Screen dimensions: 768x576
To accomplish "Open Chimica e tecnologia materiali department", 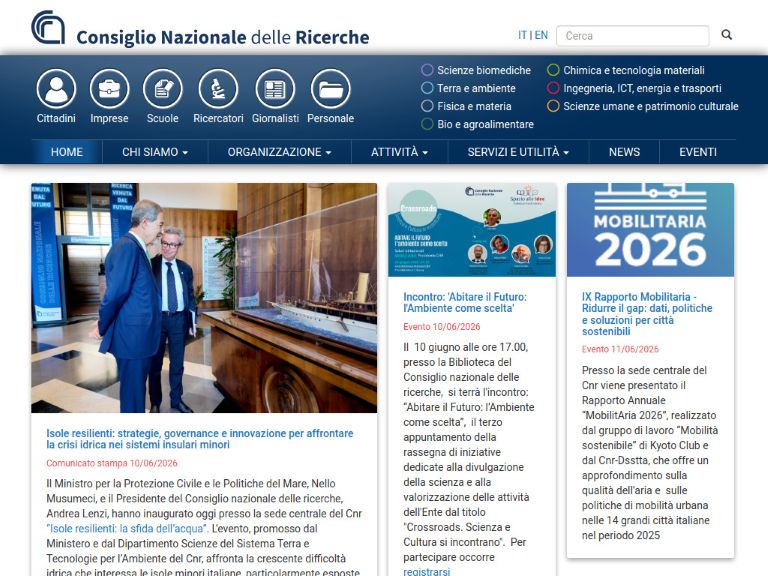I will coord(634,70).
